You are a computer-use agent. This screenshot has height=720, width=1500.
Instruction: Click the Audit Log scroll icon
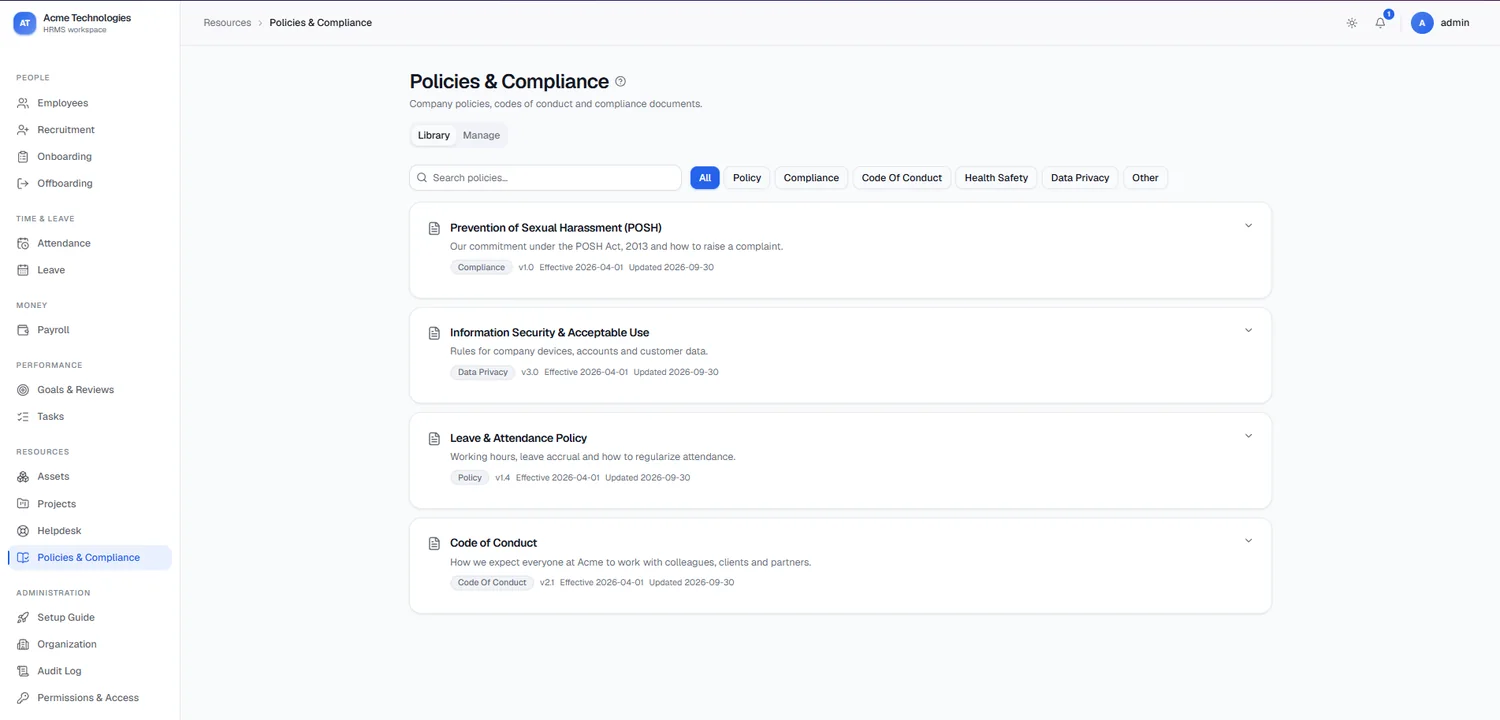[23, 671]
